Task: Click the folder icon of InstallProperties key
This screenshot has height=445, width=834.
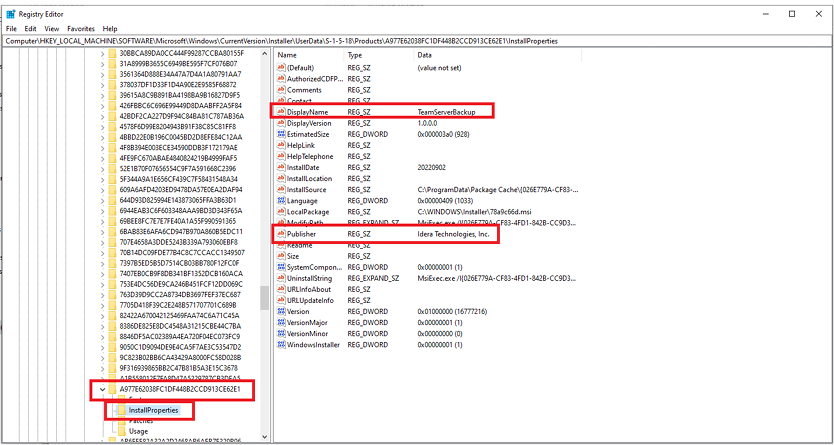Action: tap(122, 410)
